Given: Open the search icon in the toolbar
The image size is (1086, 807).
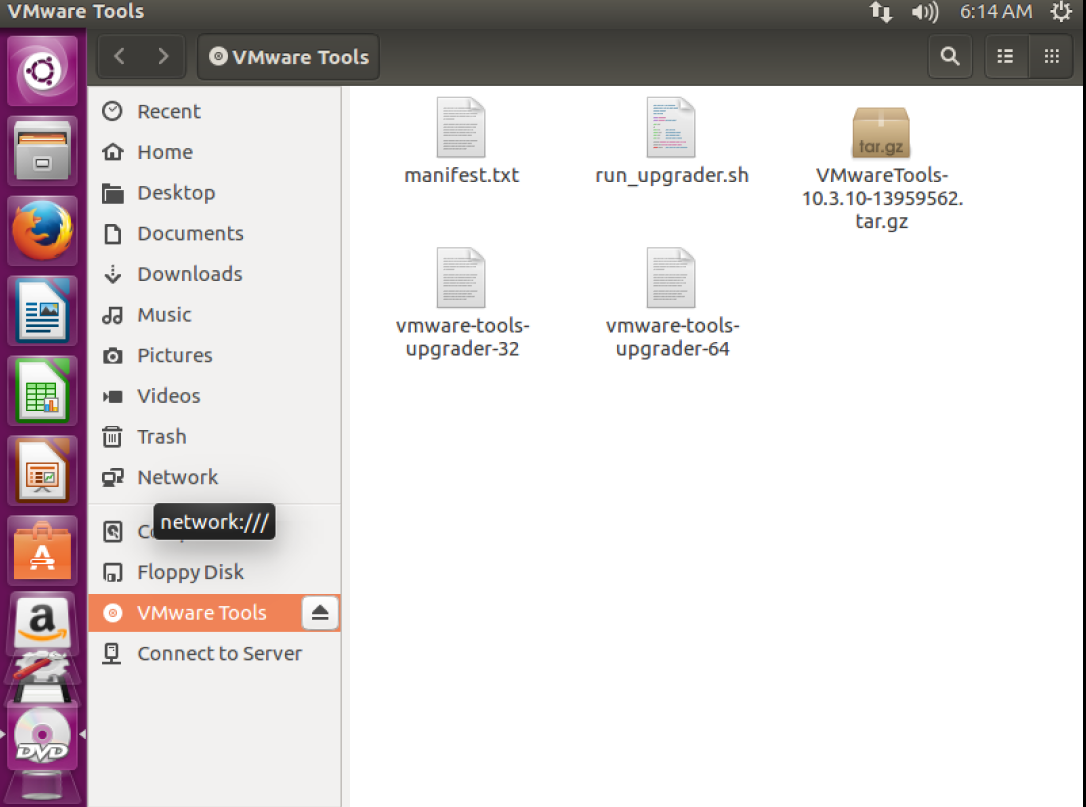Looking at the screenshot, I should (949, 56).
